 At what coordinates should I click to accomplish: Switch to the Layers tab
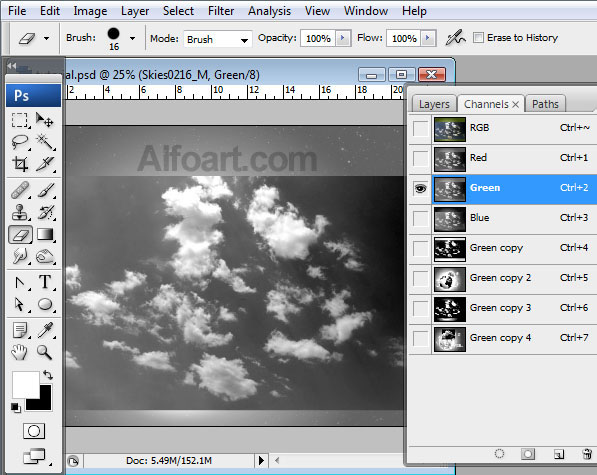[434, 104]
